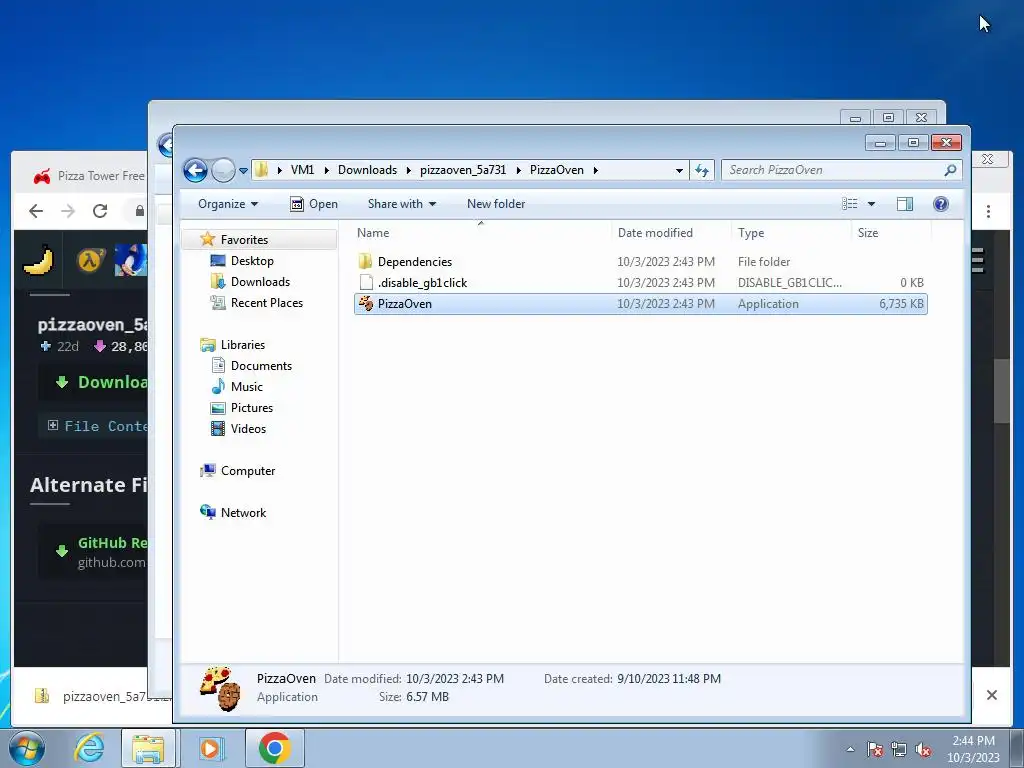The height and width of the screenshot is (768, 1024).
Task: Select Libraries in the navigation pane
Action: tap(242, 345)
